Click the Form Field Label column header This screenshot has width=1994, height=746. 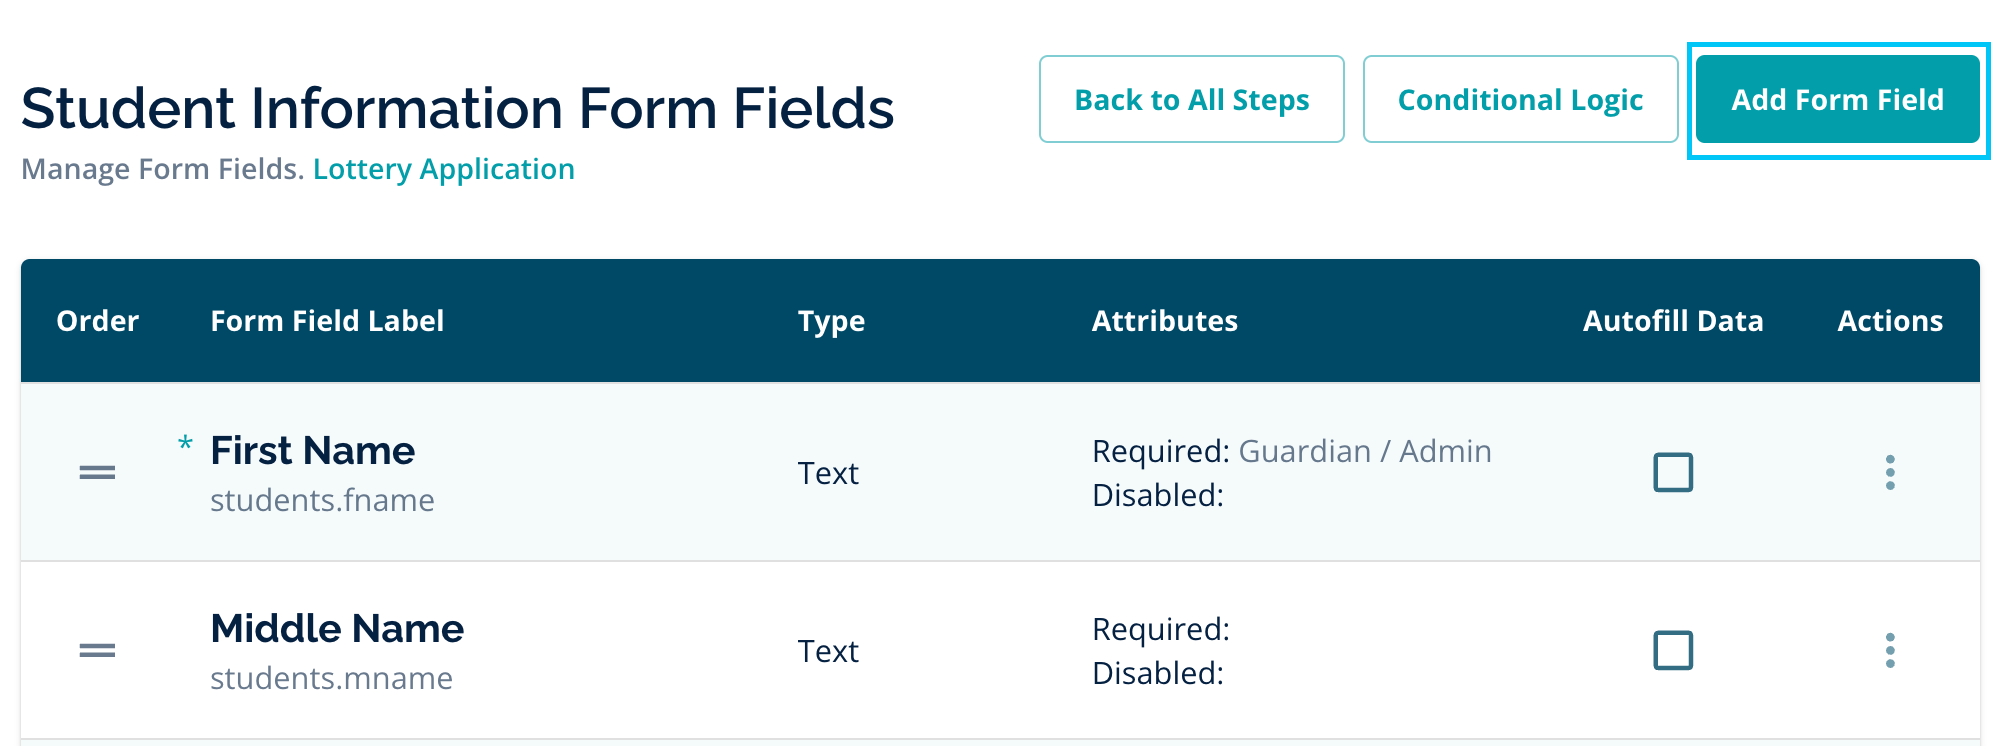(327, 321)
